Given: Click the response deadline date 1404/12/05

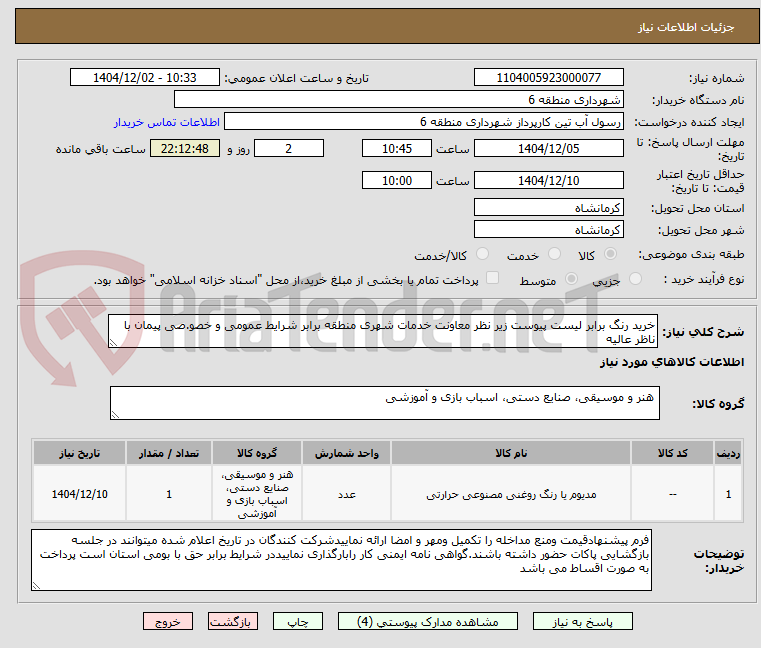Looking at the screenshot, I should coord(548,148).
